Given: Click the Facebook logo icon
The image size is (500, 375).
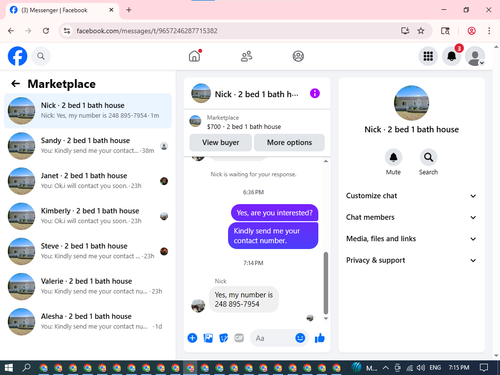Looking at the screenshot, I should [x=17, y=56].
